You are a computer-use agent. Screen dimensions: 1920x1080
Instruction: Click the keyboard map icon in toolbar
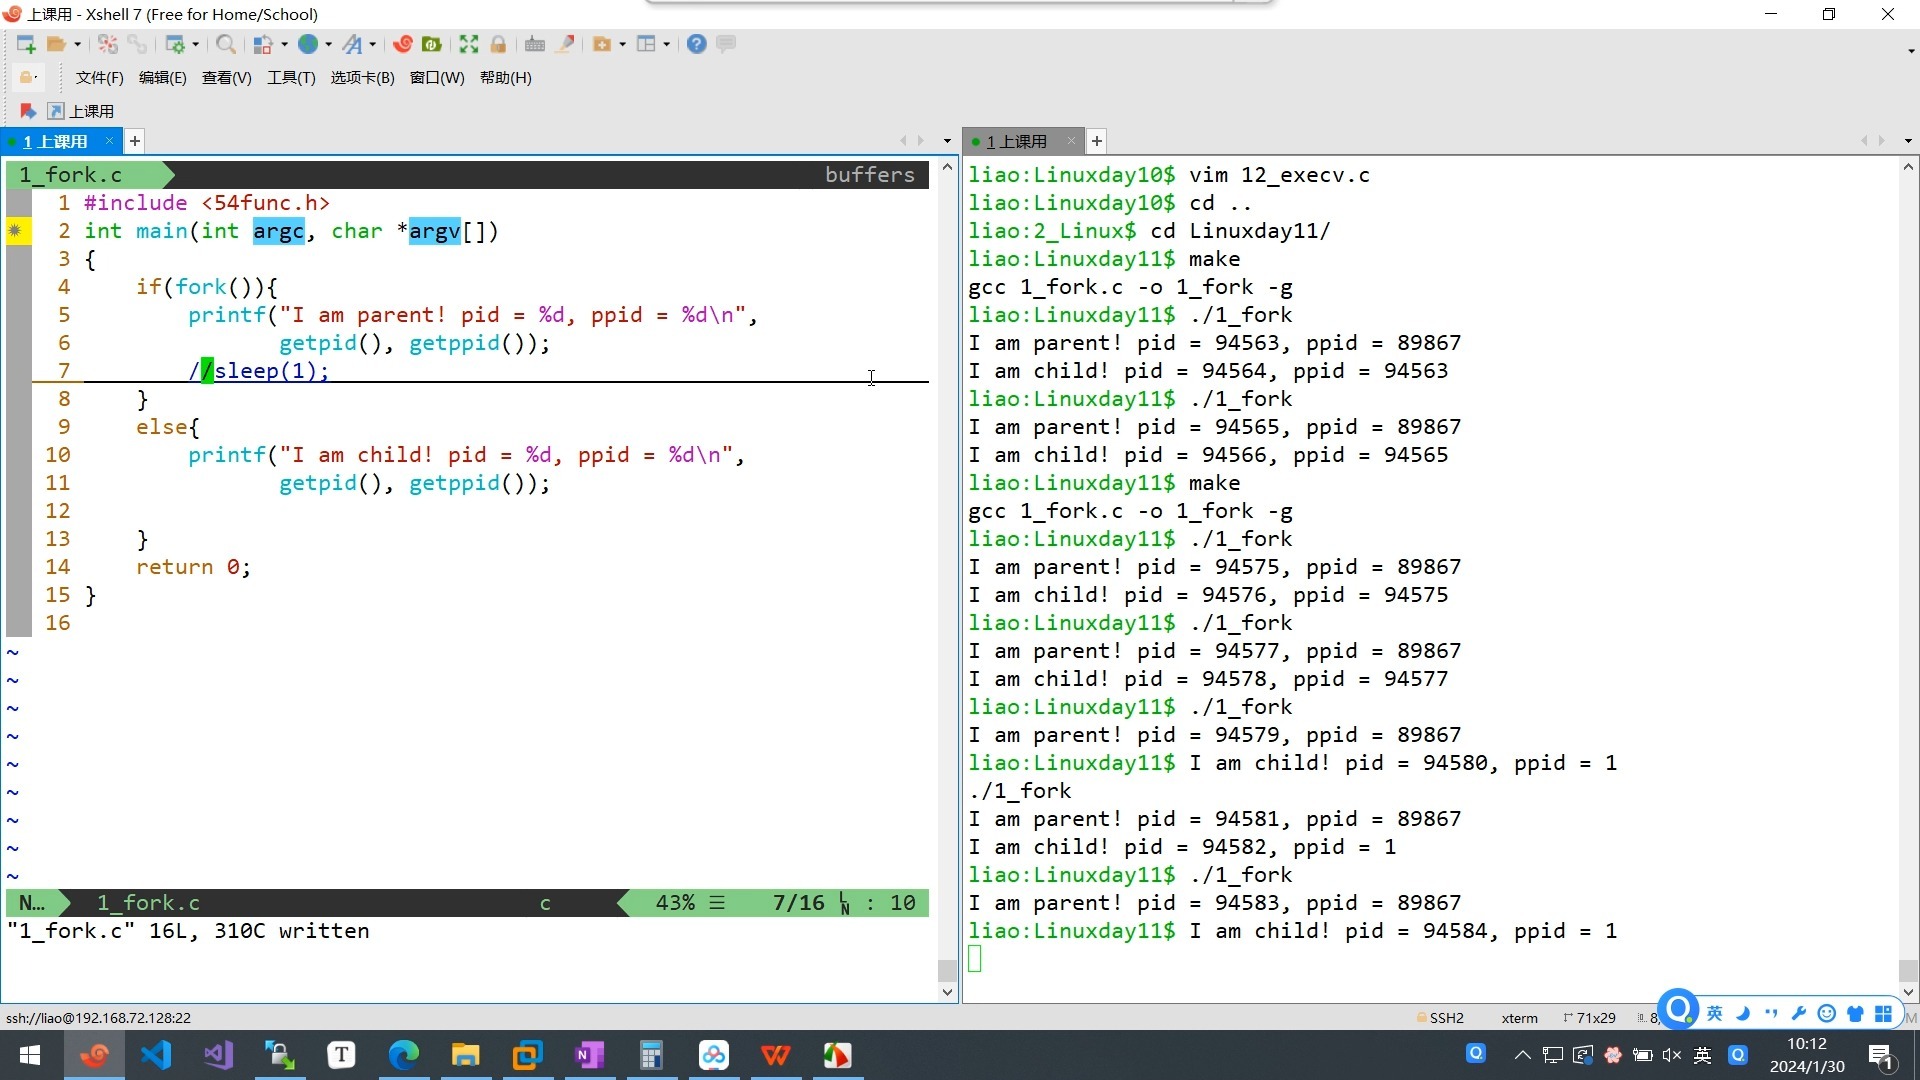(535, 44)
